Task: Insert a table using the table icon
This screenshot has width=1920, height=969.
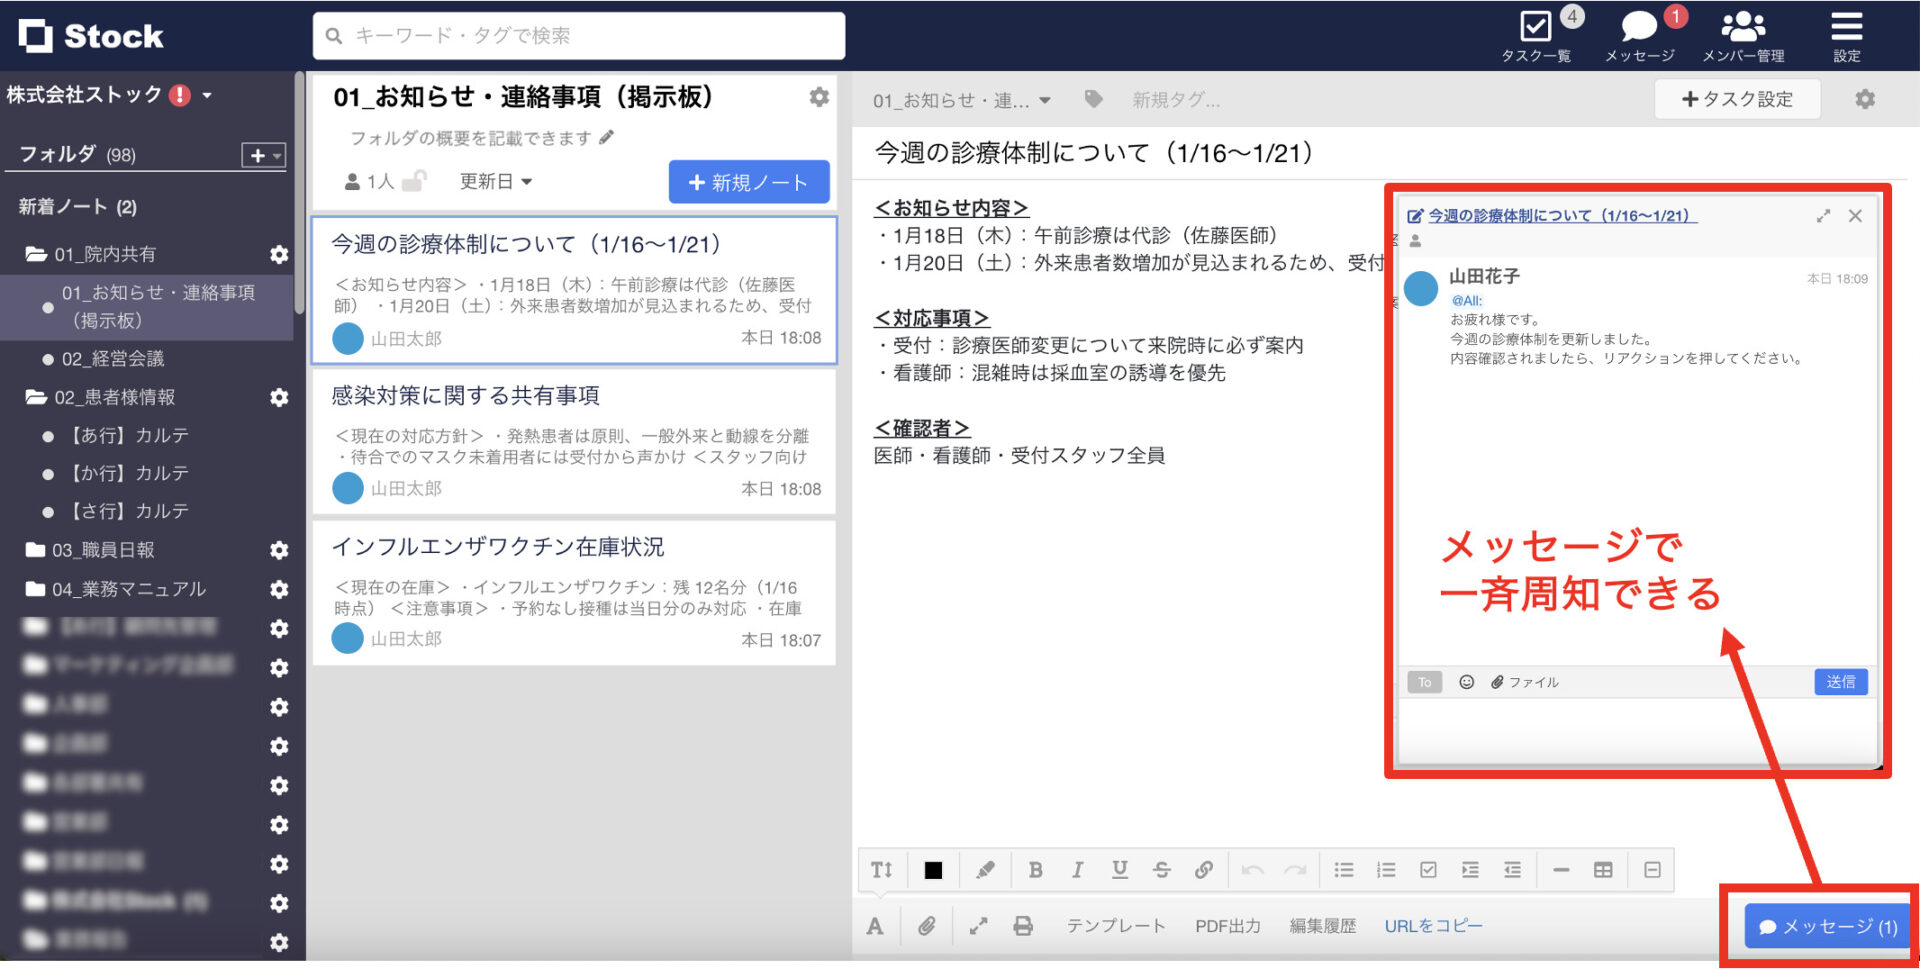Action: pyautogui.click(x=1604, y=870)
